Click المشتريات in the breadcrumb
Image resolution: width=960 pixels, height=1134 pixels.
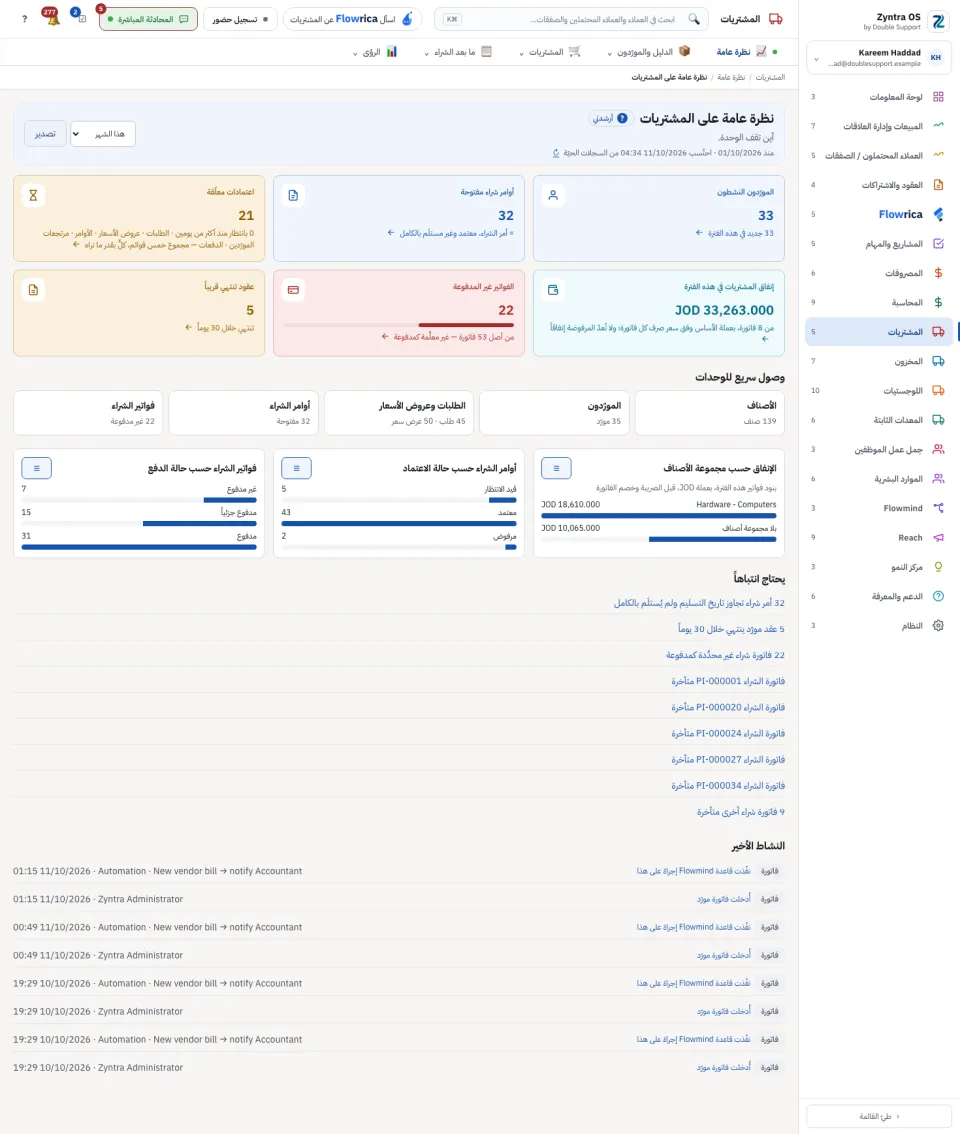770,77
